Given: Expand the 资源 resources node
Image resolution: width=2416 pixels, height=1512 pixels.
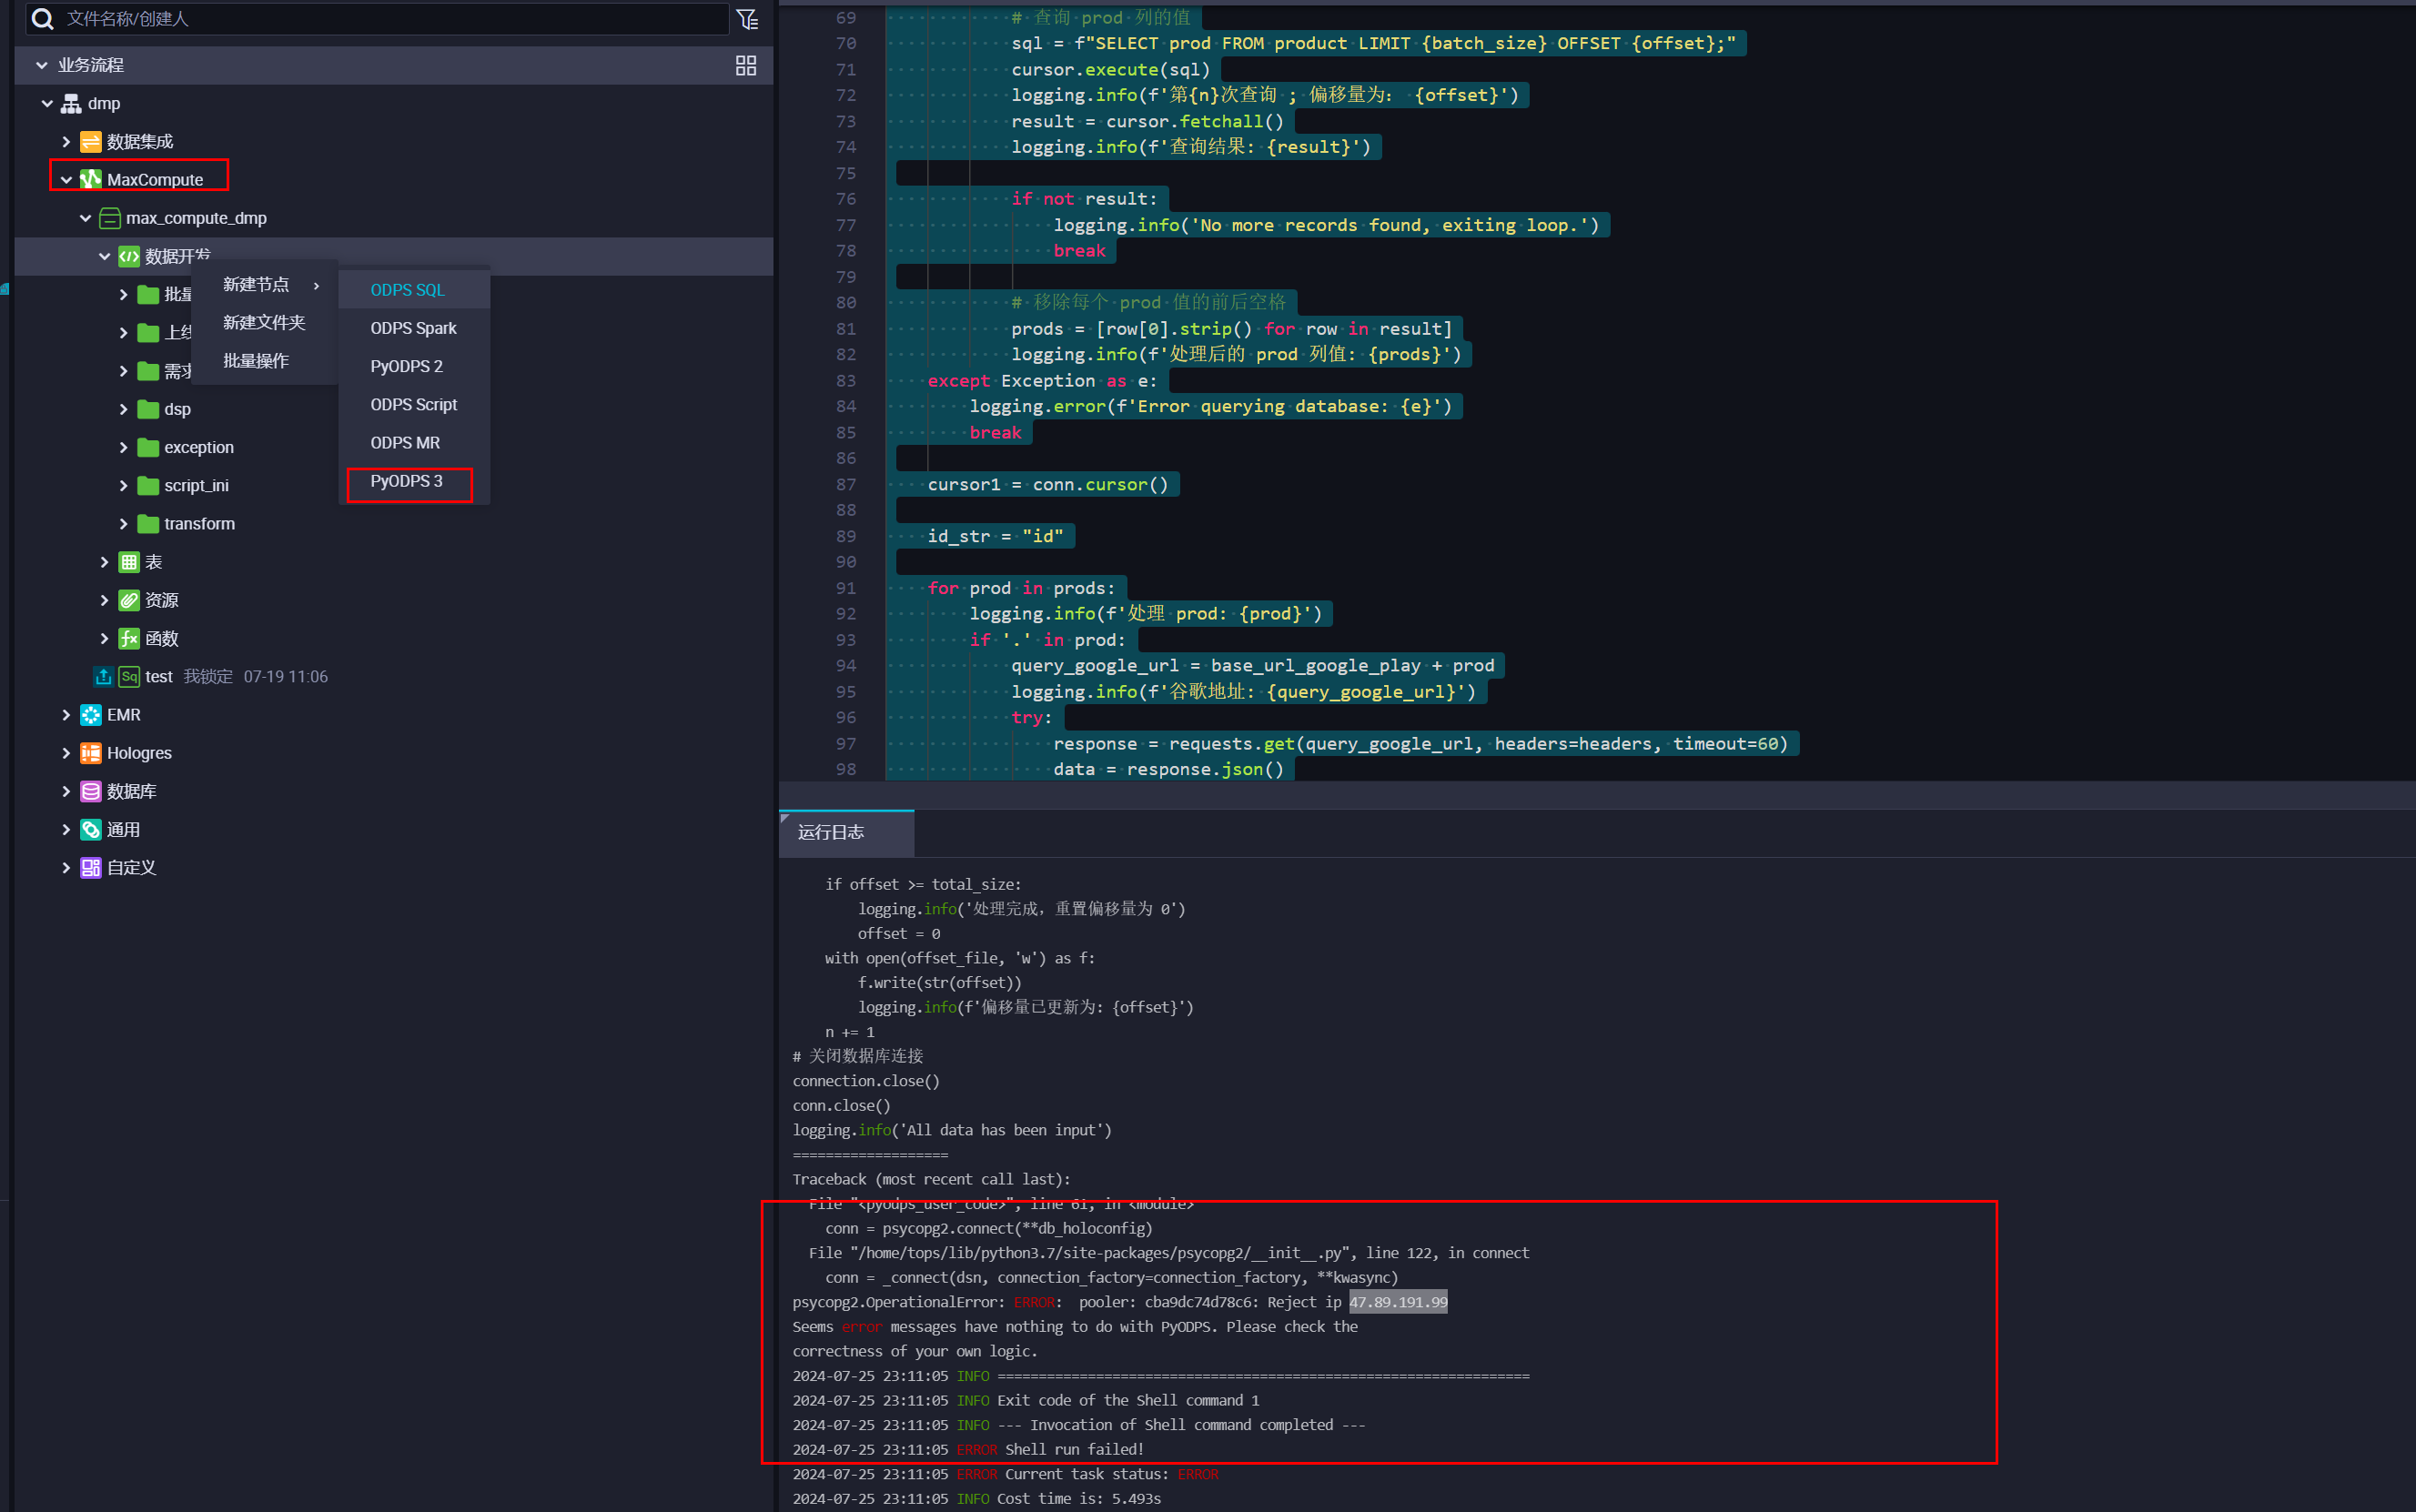Looking at the screenshot, I should tap(104, 600).
